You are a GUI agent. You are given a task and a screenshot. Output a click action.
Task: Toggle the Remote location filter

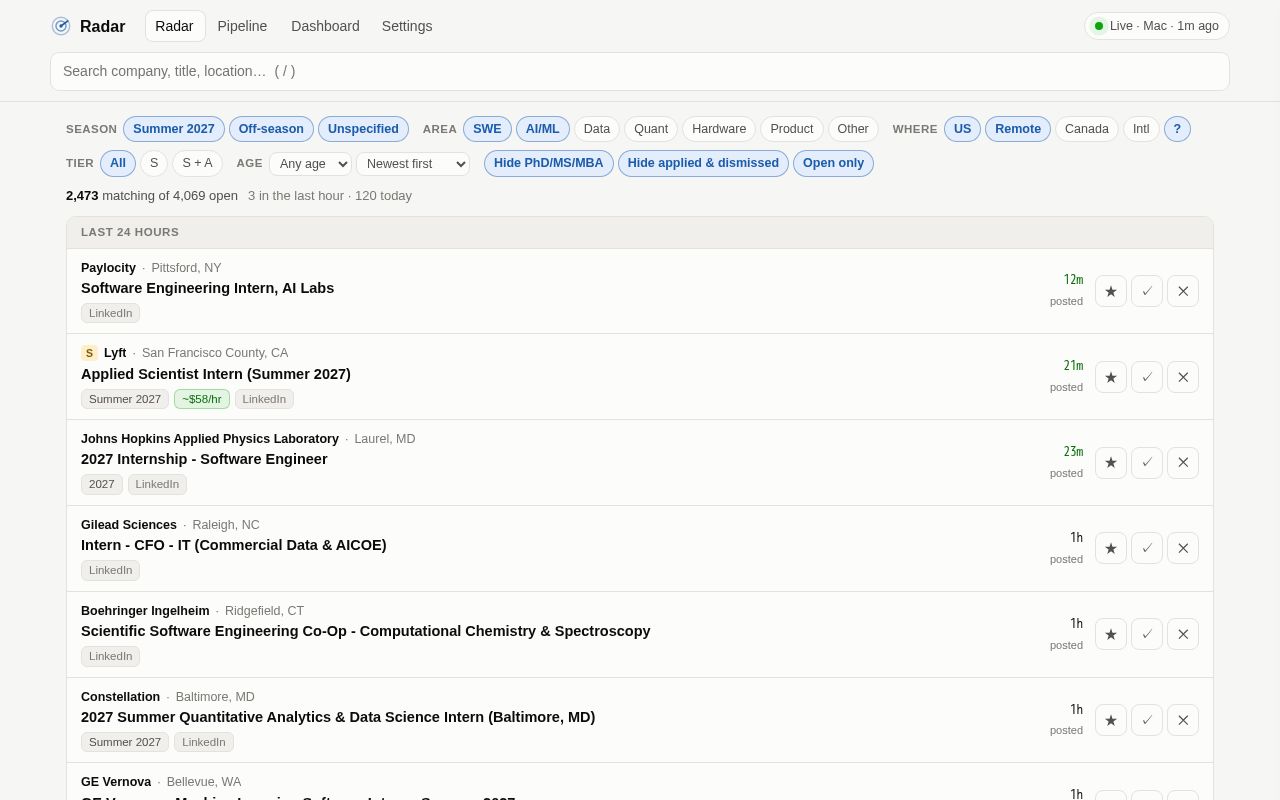(1018, 129)
